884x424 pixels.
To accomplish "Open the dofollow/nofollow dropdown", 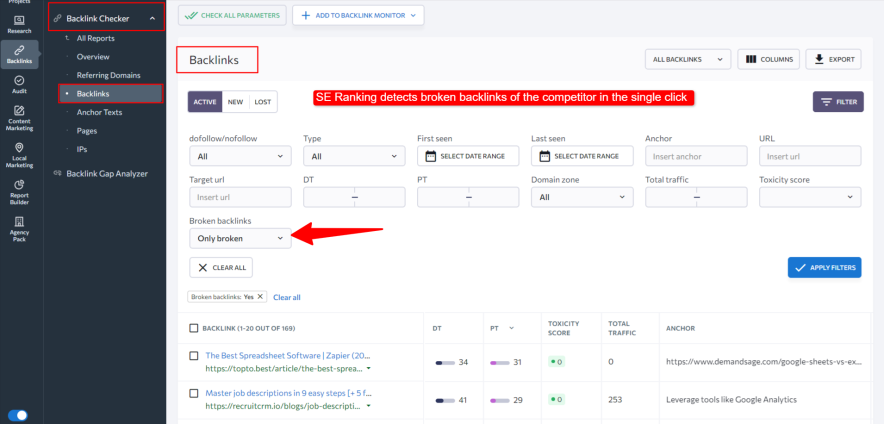I will click(x=240, y=156).
